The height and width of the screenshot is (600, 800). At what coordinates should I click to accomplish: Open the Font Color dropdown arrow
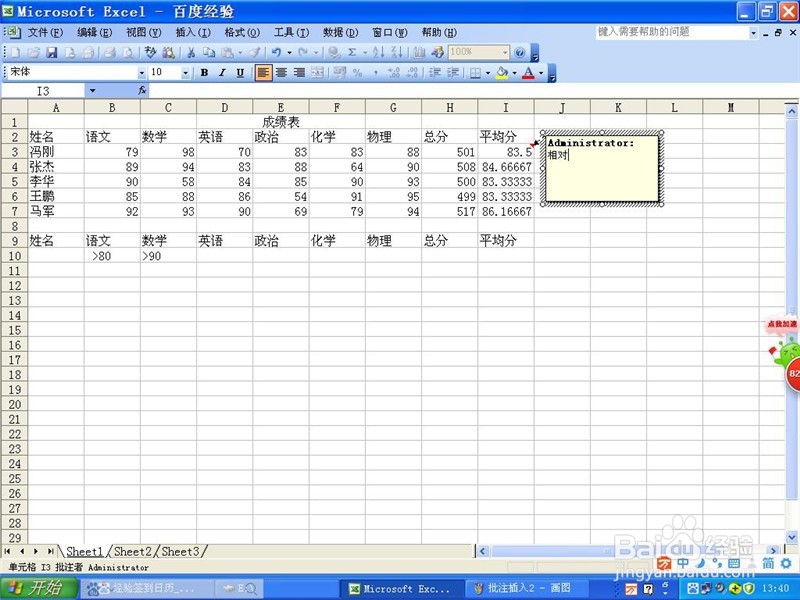541,73
